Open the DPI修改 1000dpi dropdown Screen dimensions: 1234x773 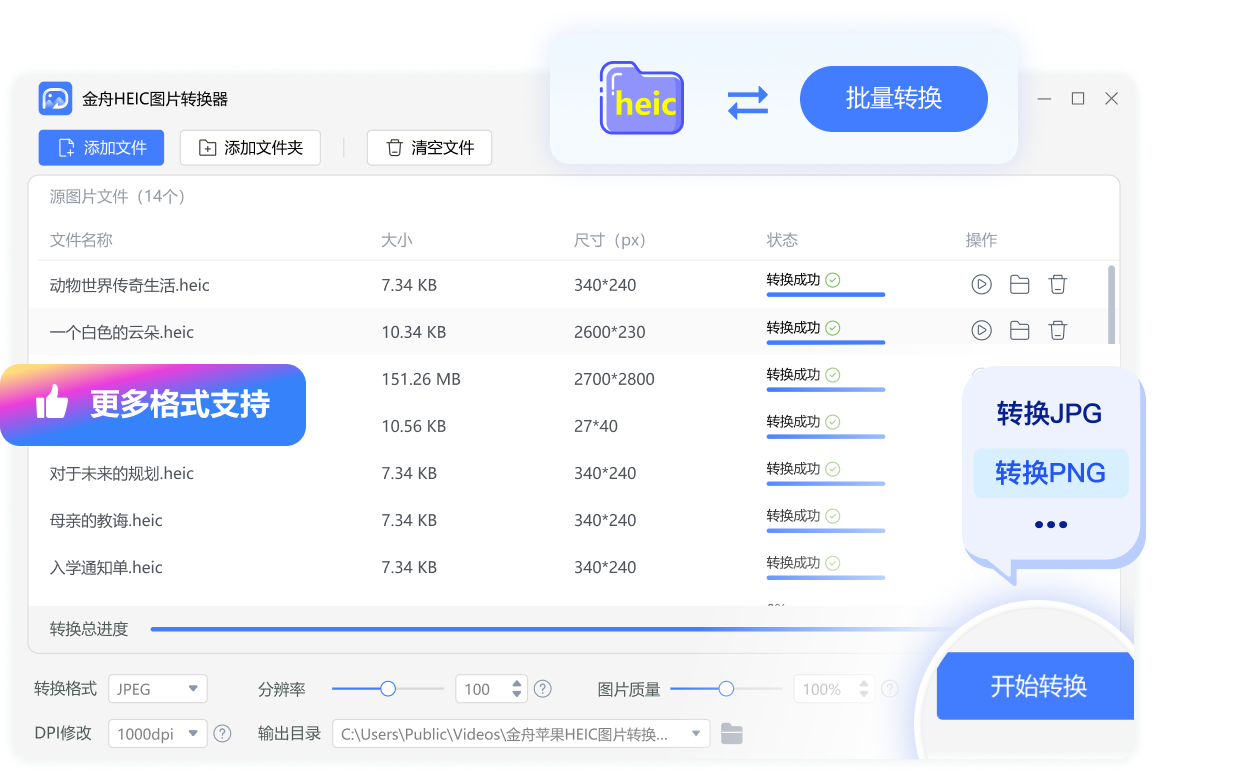tap(157, 734)
